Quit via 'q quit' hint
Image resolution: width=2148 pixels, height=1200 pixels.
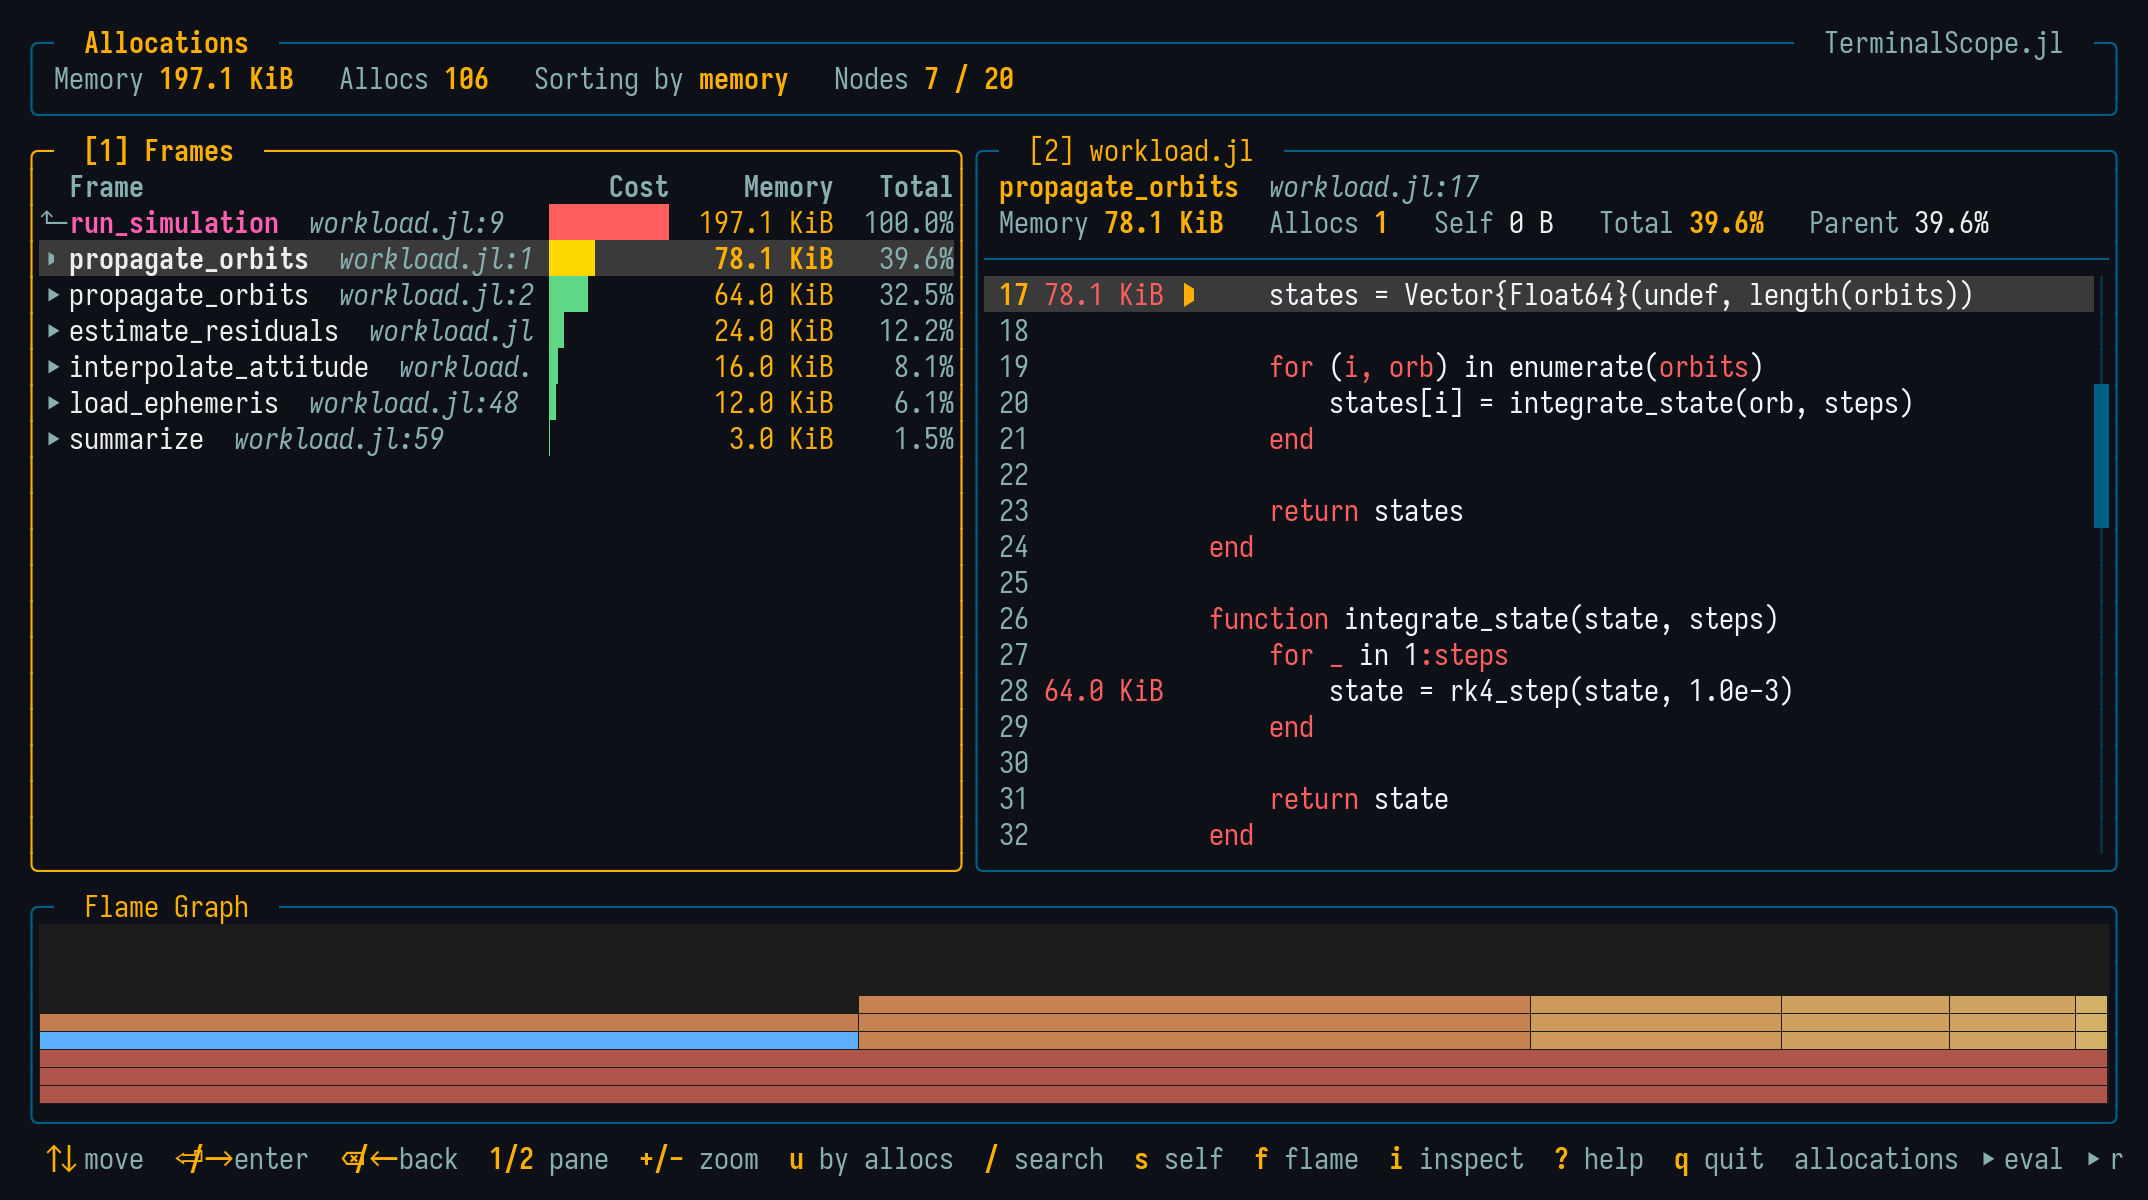click(1719, 1159)
